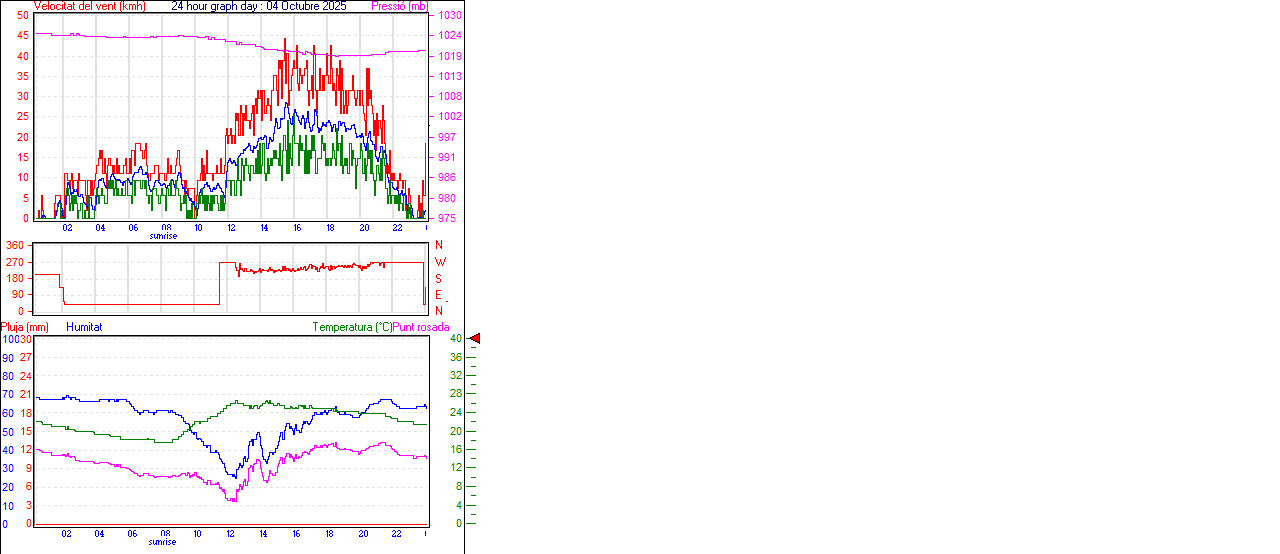Screen dimensions: 1280x554
Task: Click the 1030 value on pressure axis
Action: [x=449, y=16]
